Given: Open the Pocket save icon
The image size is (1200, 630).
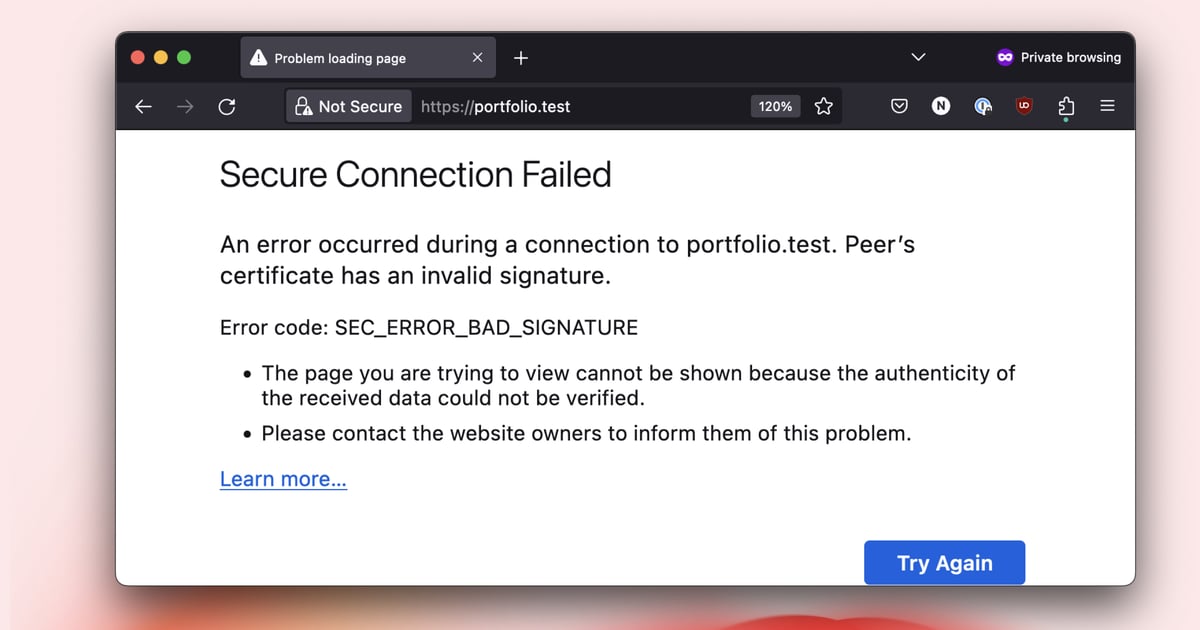Looking at the screenshot, I should pyautogui.click(x=900, y=106).
